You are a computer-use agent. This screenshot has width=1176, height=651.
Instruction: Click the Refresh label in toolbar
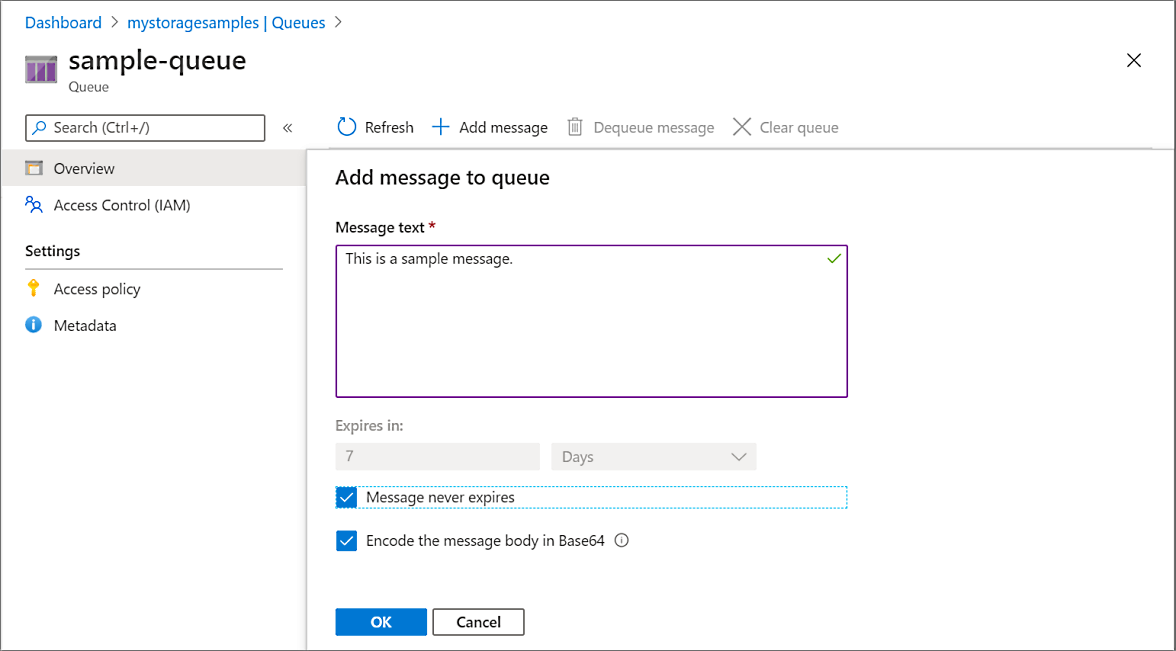[388, 128]
